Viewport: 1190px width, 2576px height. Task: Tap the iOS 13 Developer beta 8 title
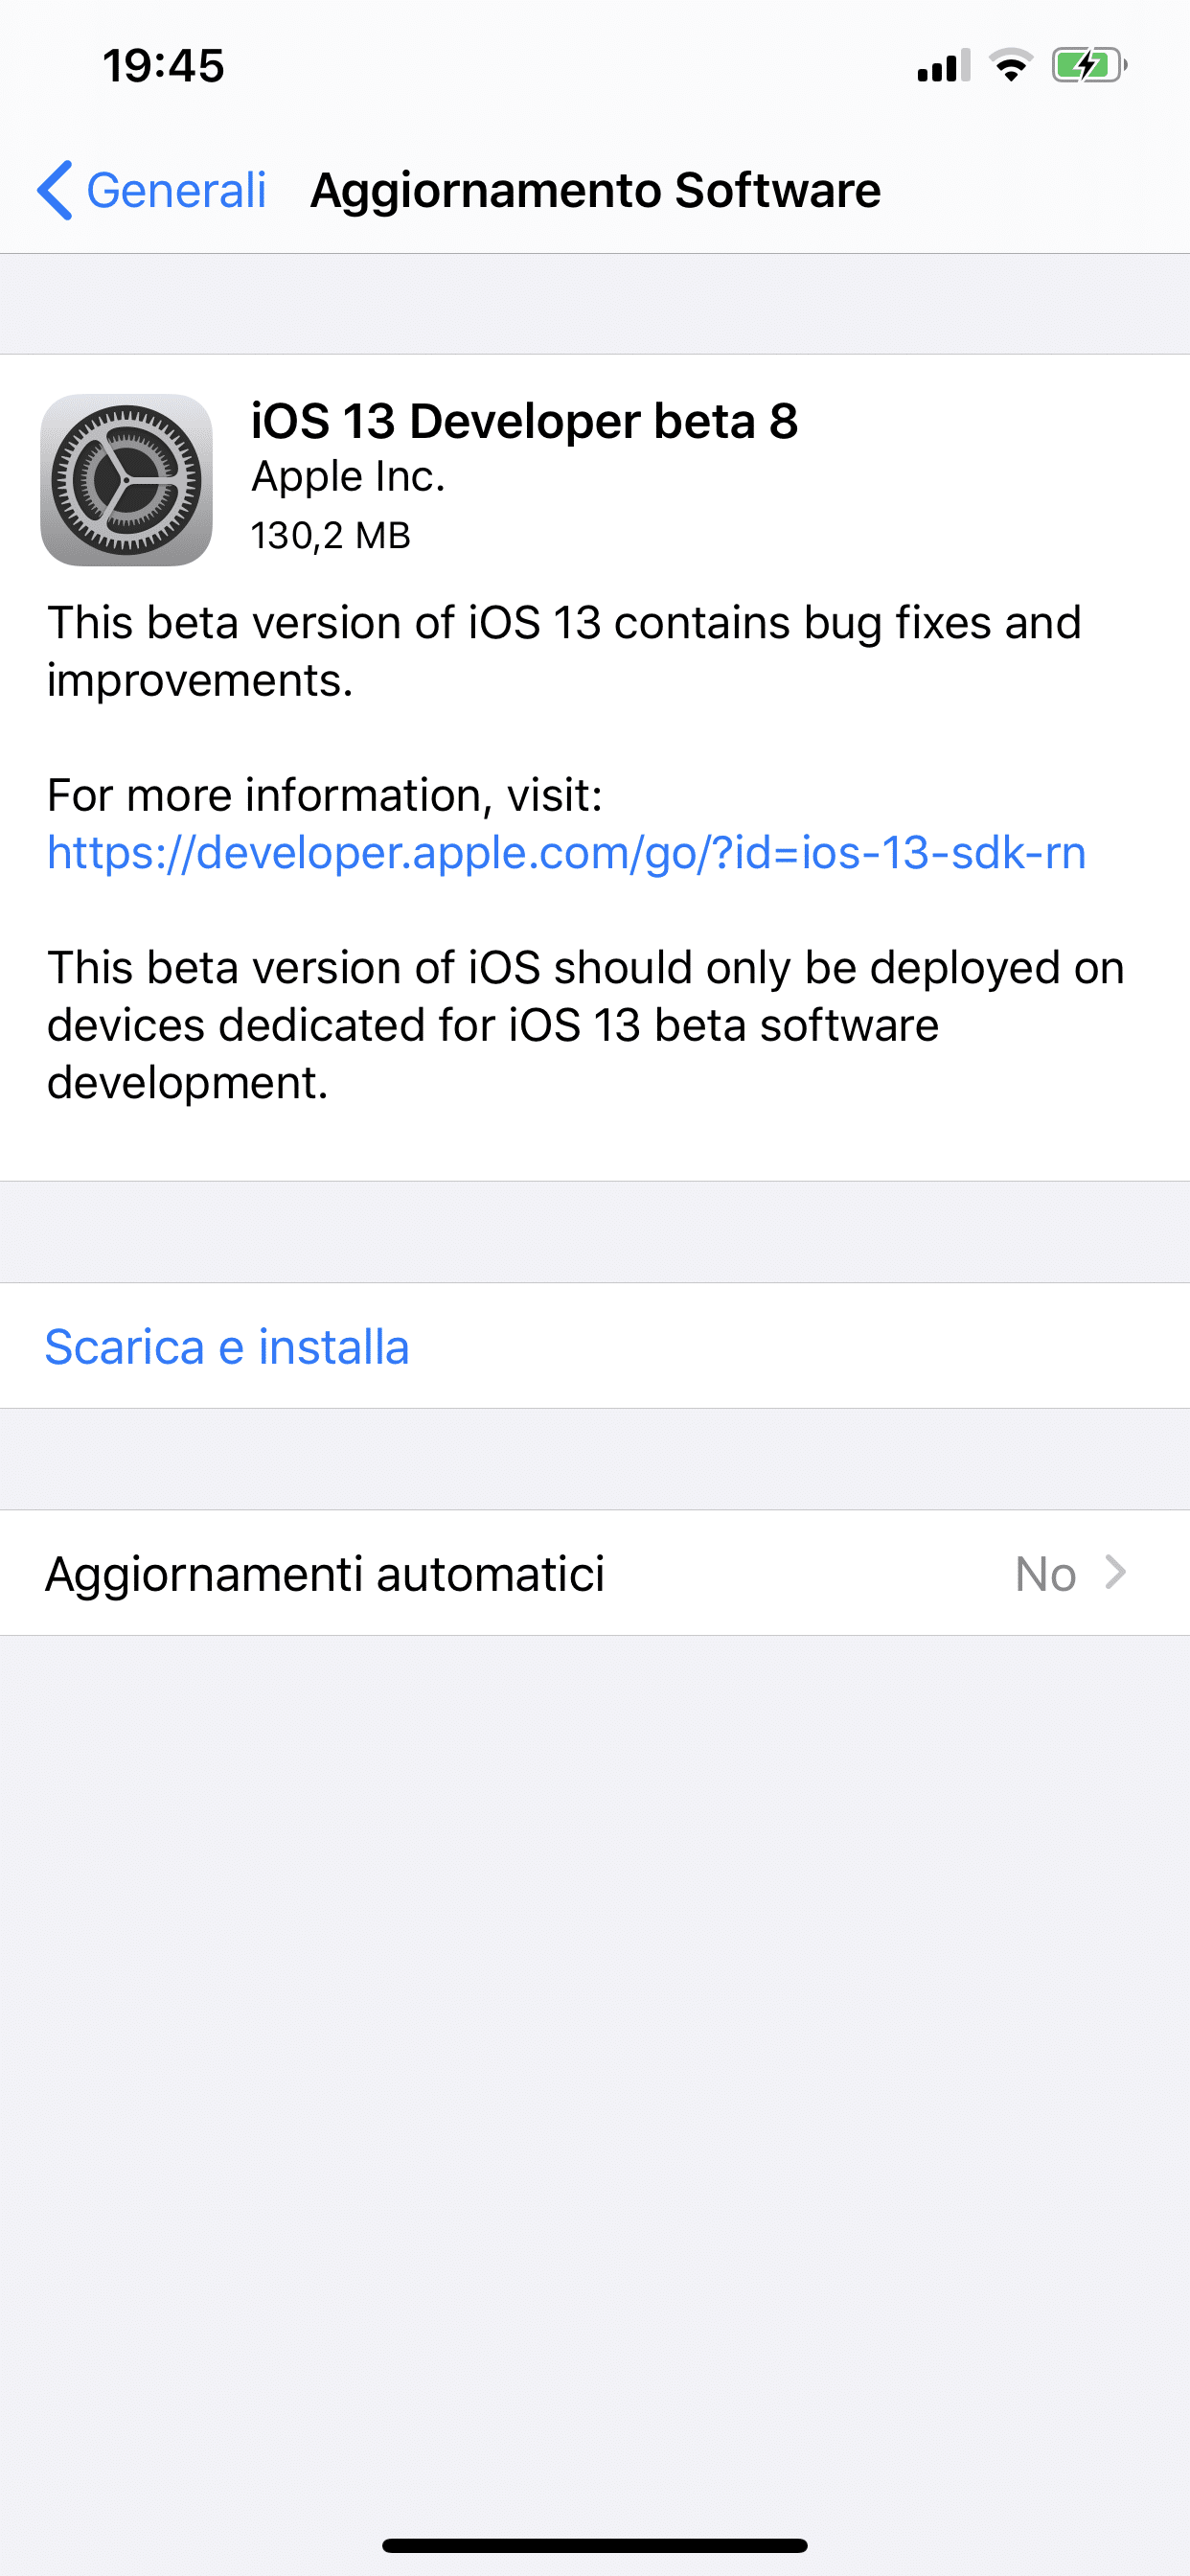coord(524,421)
